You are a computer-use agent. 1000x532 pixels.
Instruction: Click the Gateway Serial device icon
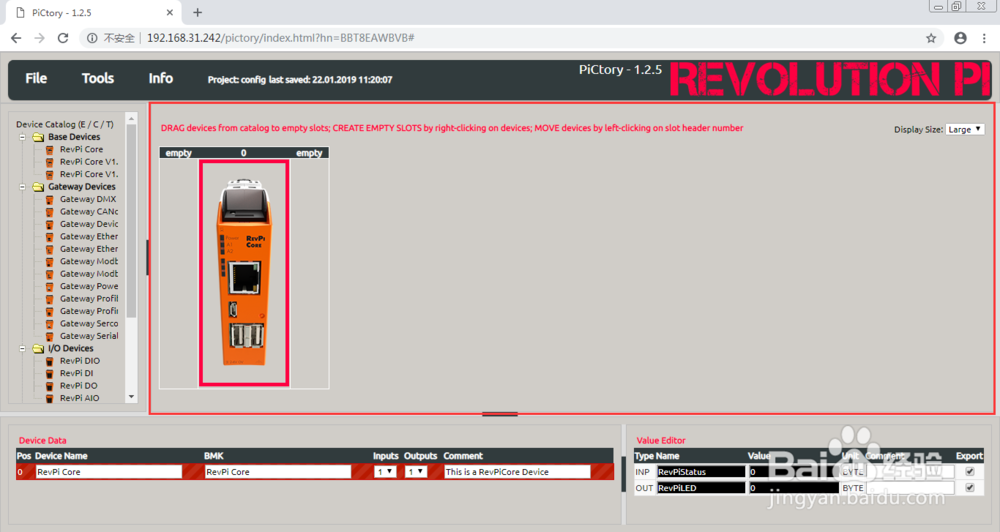pyautogui.click(x=50, y=336)
